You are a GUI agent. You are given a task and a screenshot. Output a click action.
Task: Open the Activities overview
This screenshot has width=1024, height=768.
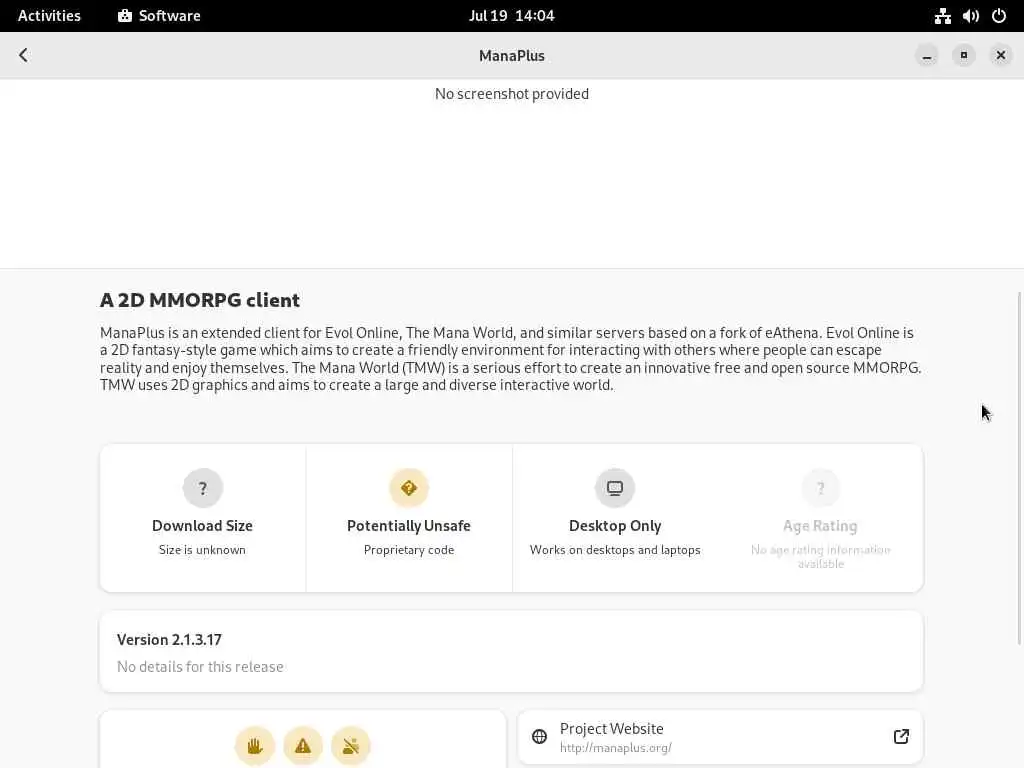(x=49, y=16)
